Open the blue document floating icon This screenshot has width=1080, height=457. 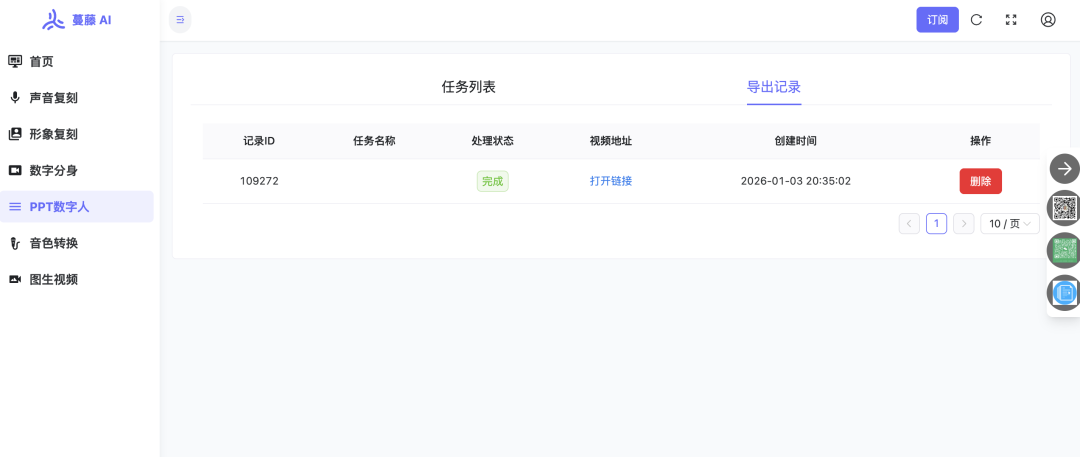coord(1064,292)
